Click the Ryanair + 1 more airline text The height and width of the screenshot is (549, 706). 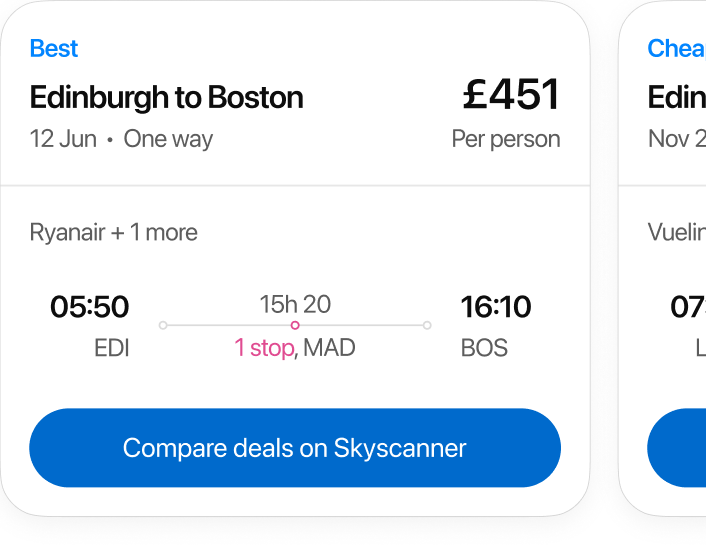[114, 233]
